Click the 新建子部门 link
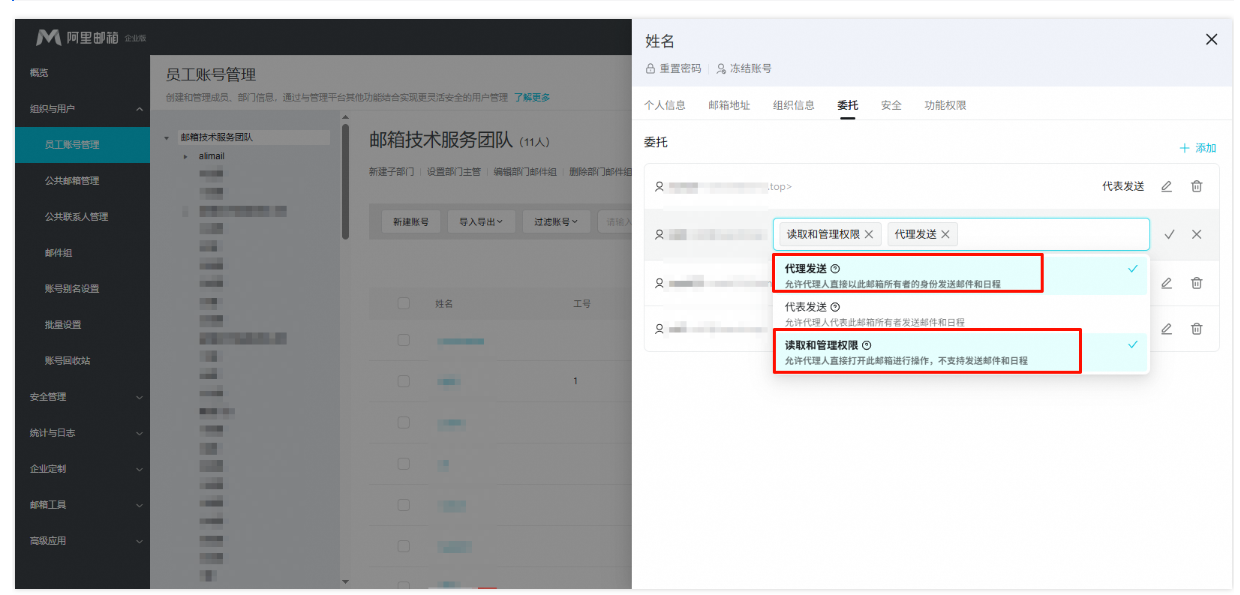Image resolution: width=1240 pixels, height=595 pixels. tap(391, 171)
